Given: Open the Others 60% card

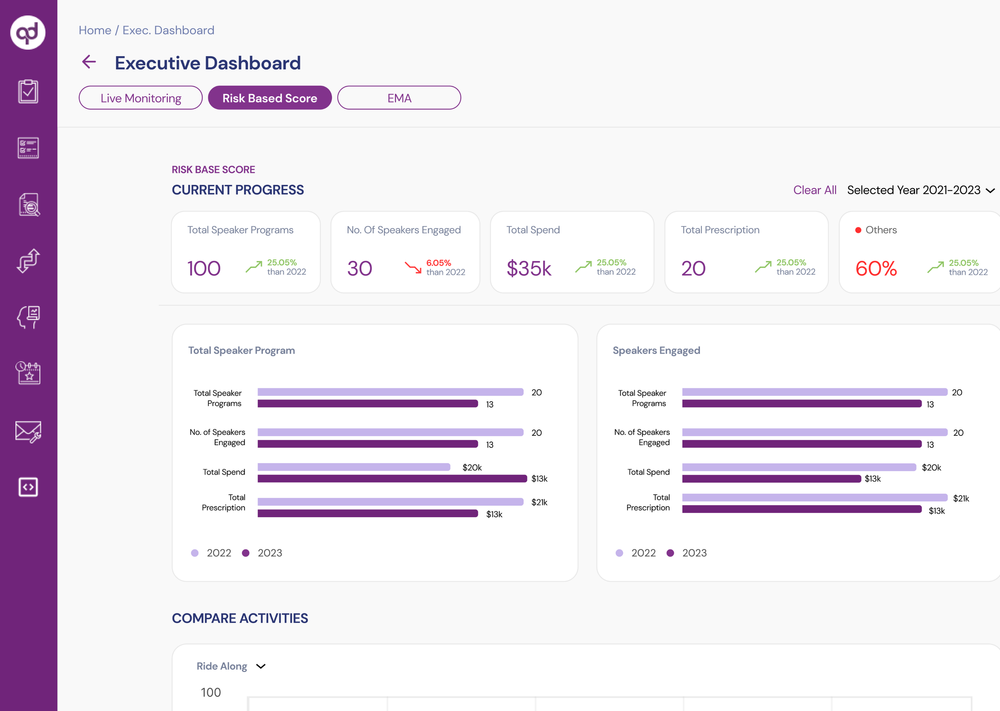Looking at the screenshot, I should pyautogui.click(x=920, y=253).
